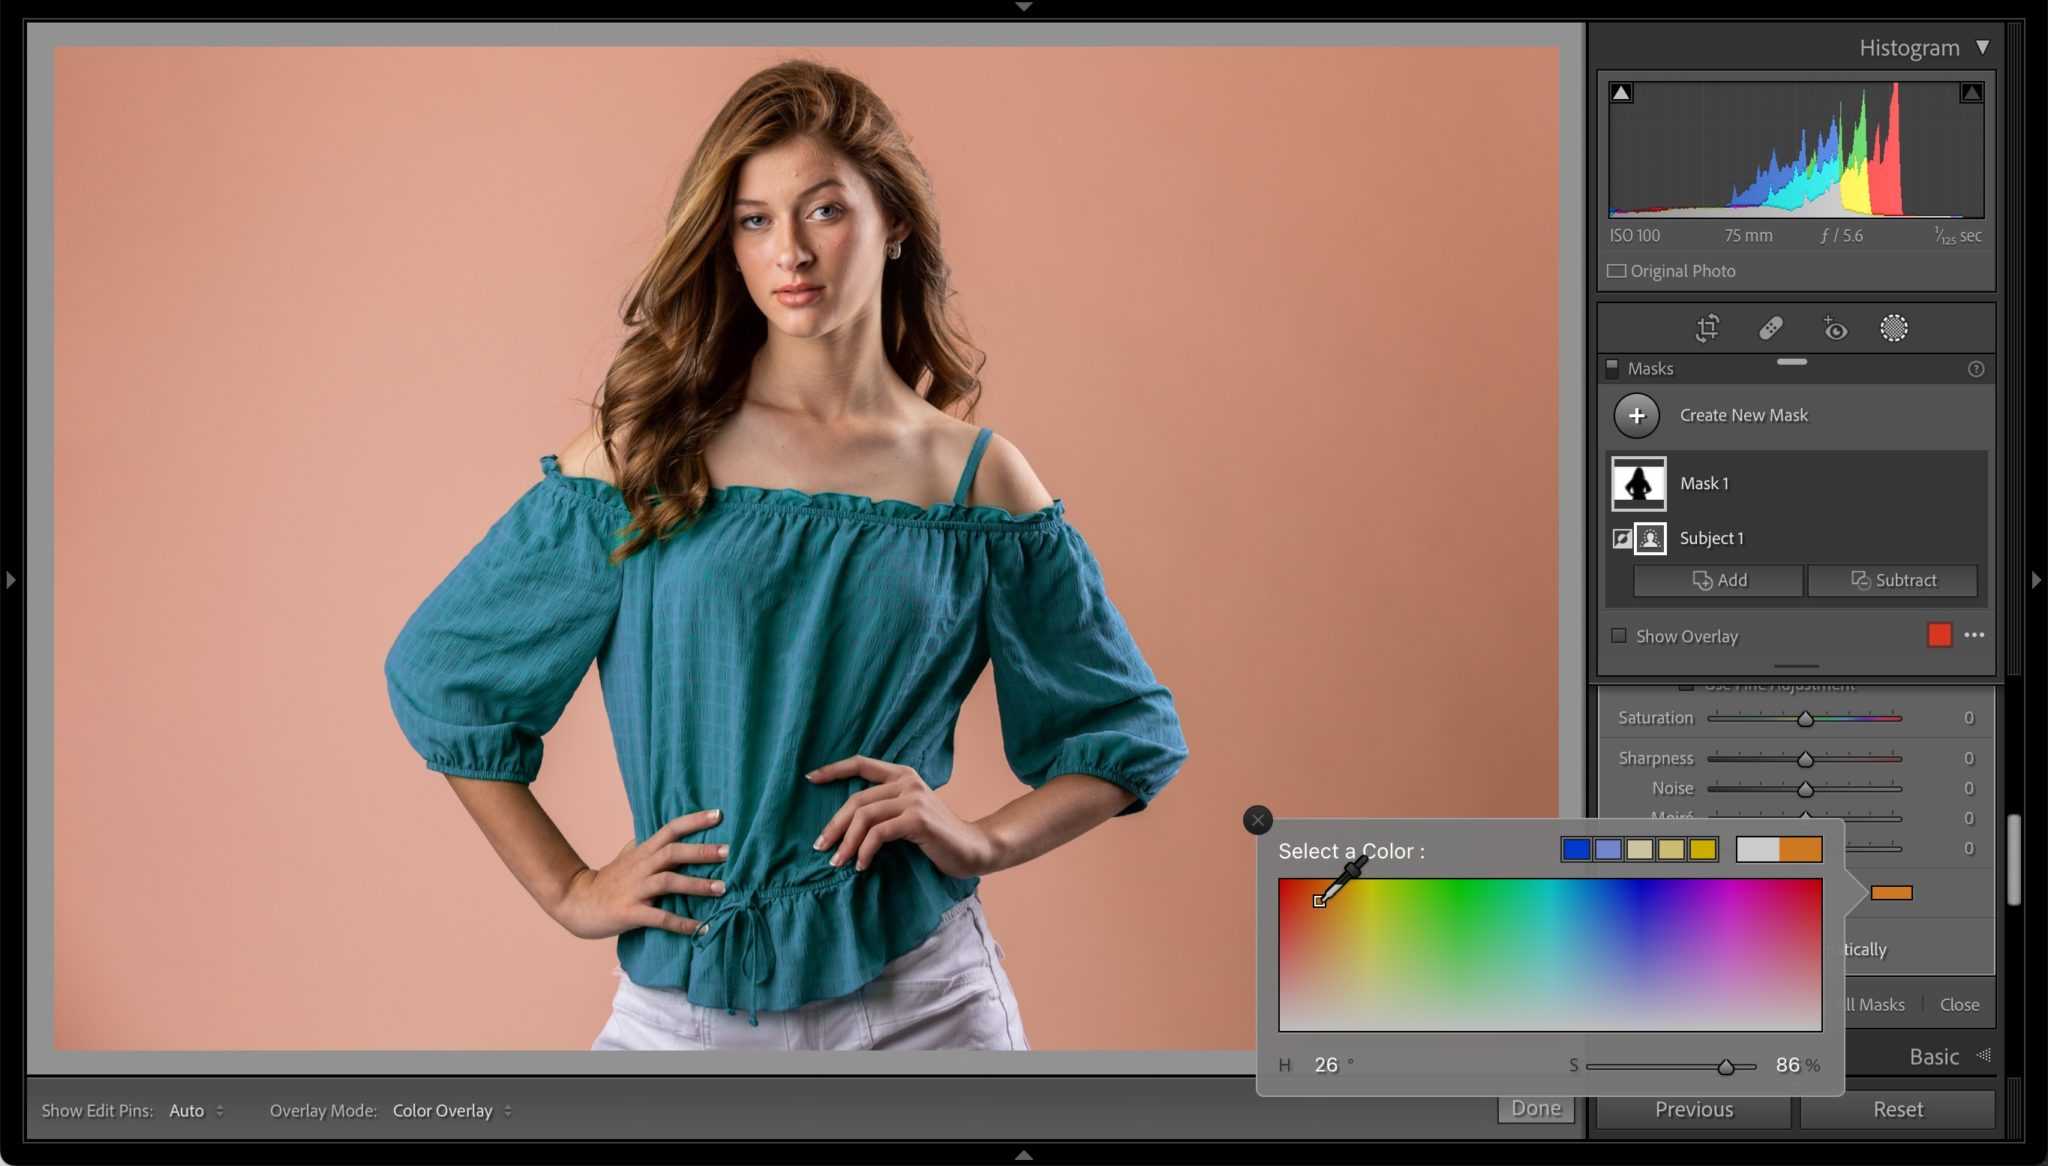Screen dimensions: 2048x1166
Task: Select the Masking tool icon
Action: click(x=1896, y=328)
